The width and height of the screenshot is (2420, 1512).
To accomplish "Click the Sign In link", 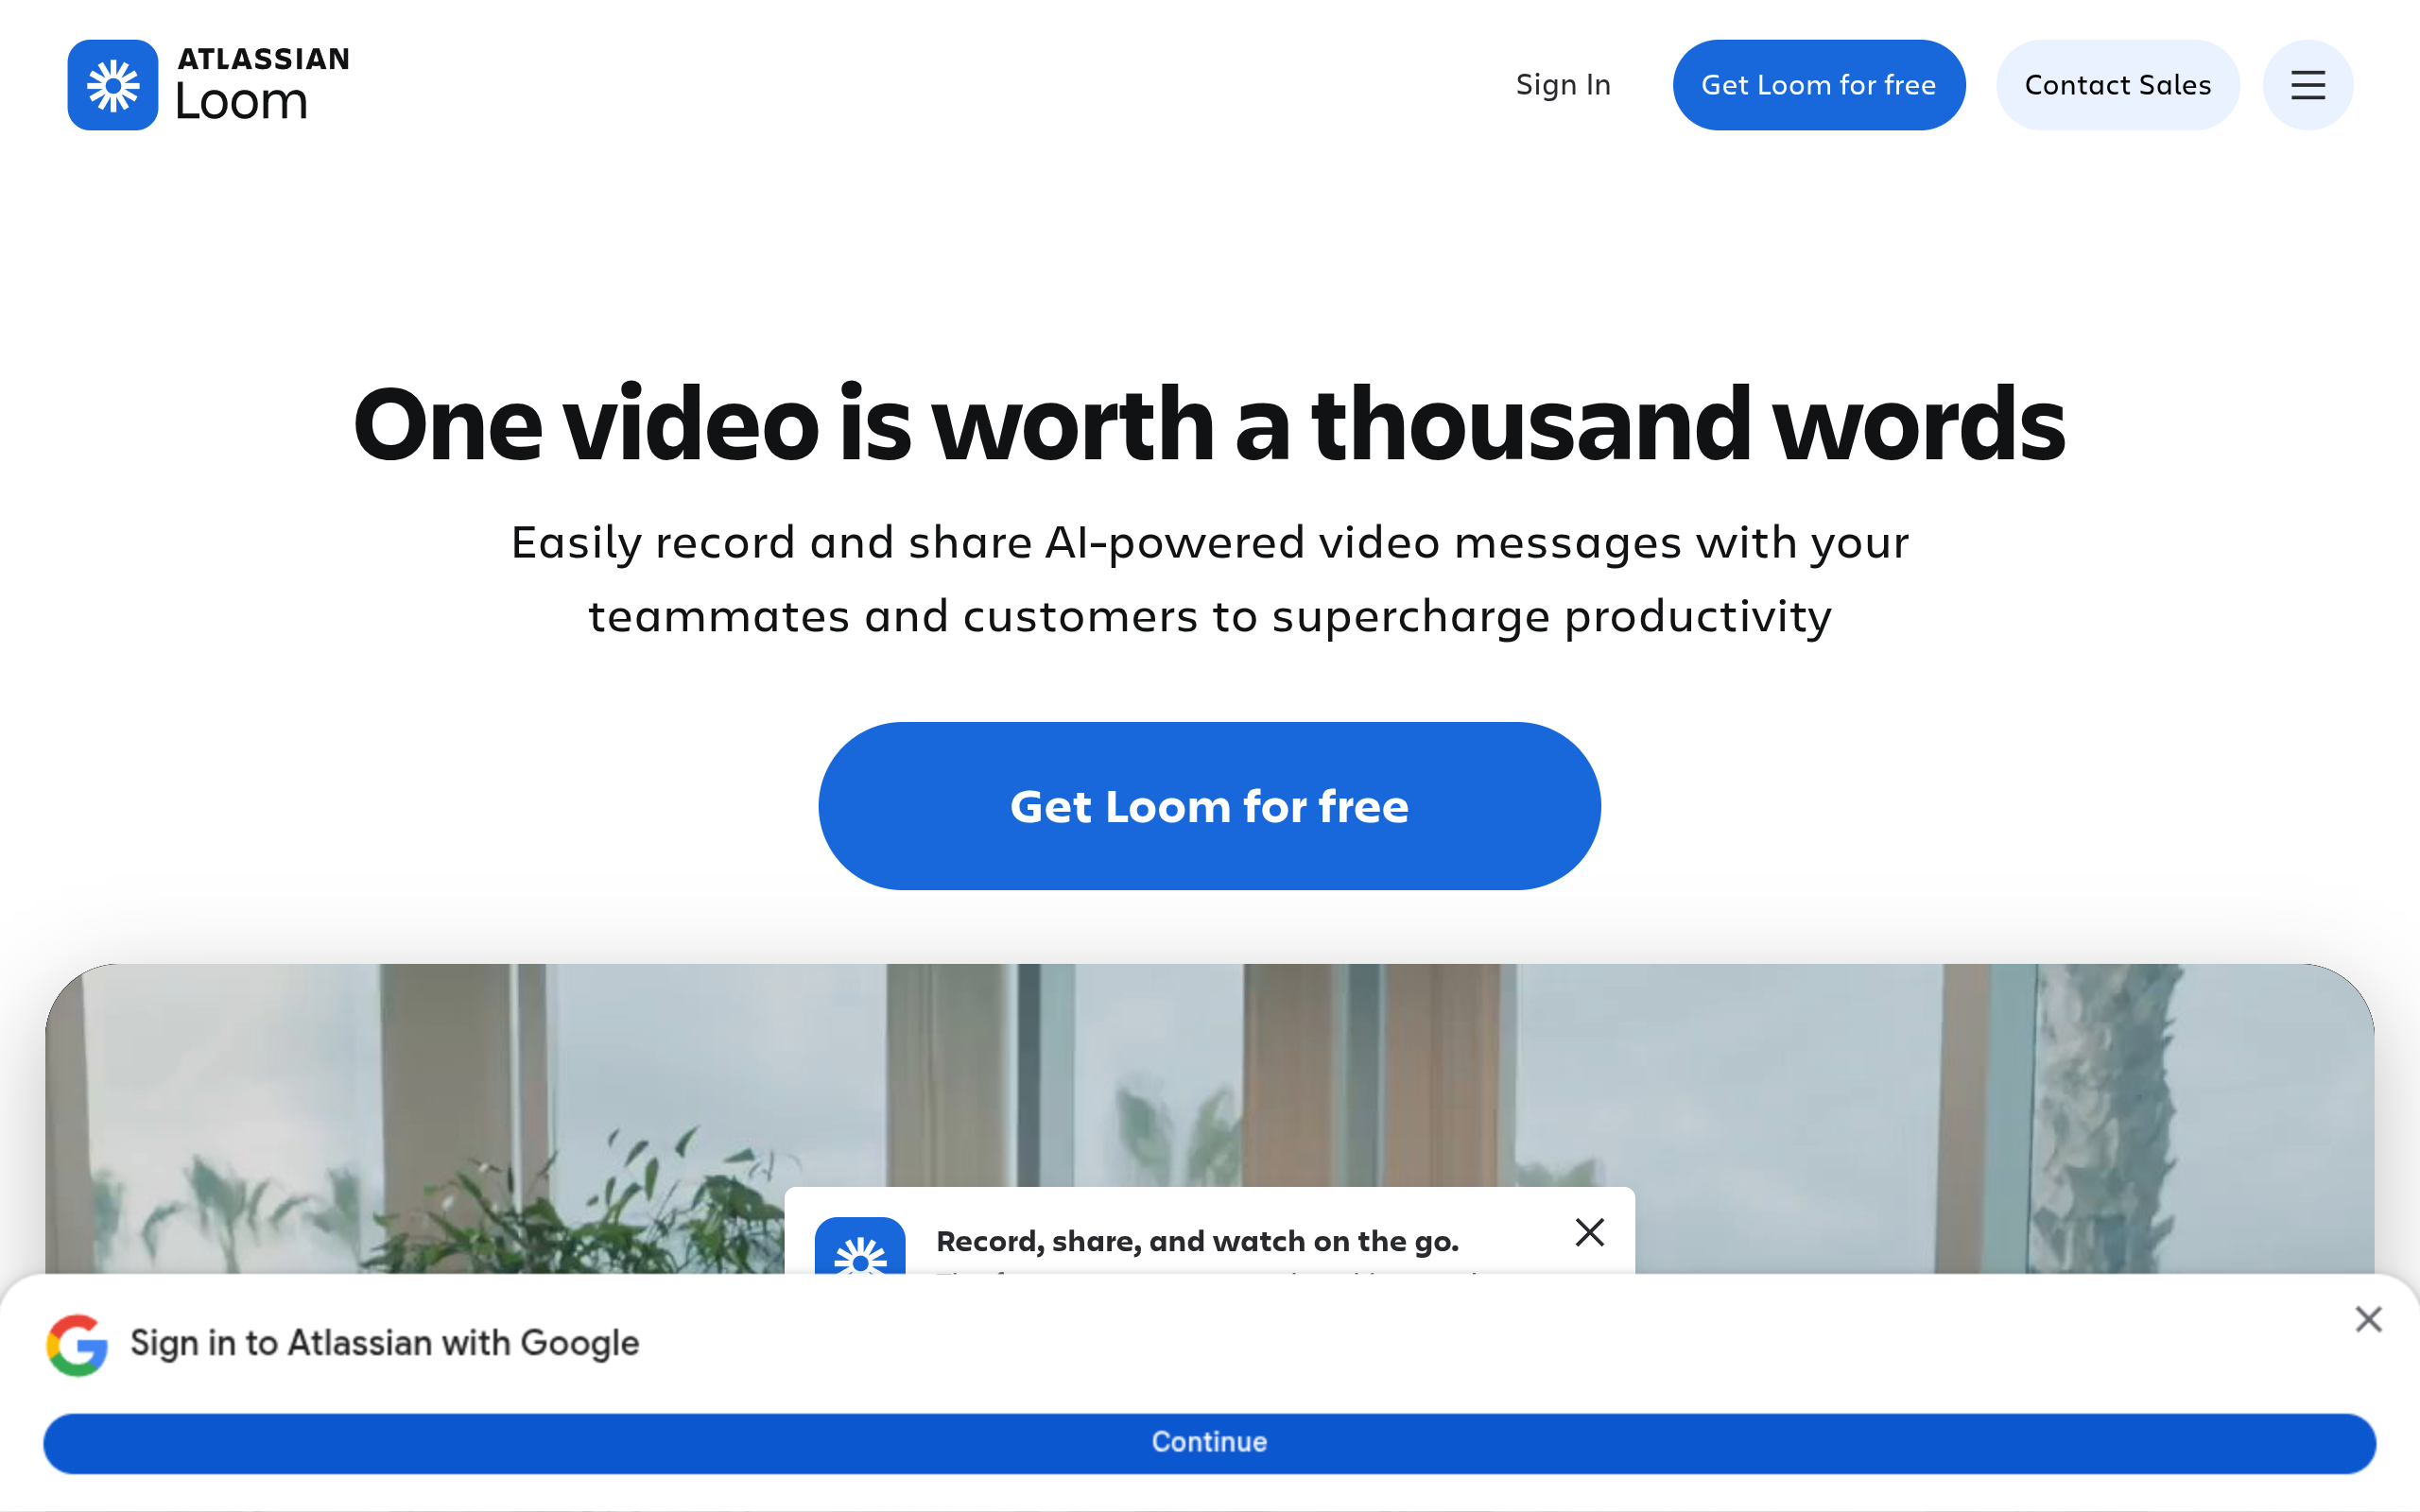I will [x=1563, y=85].
